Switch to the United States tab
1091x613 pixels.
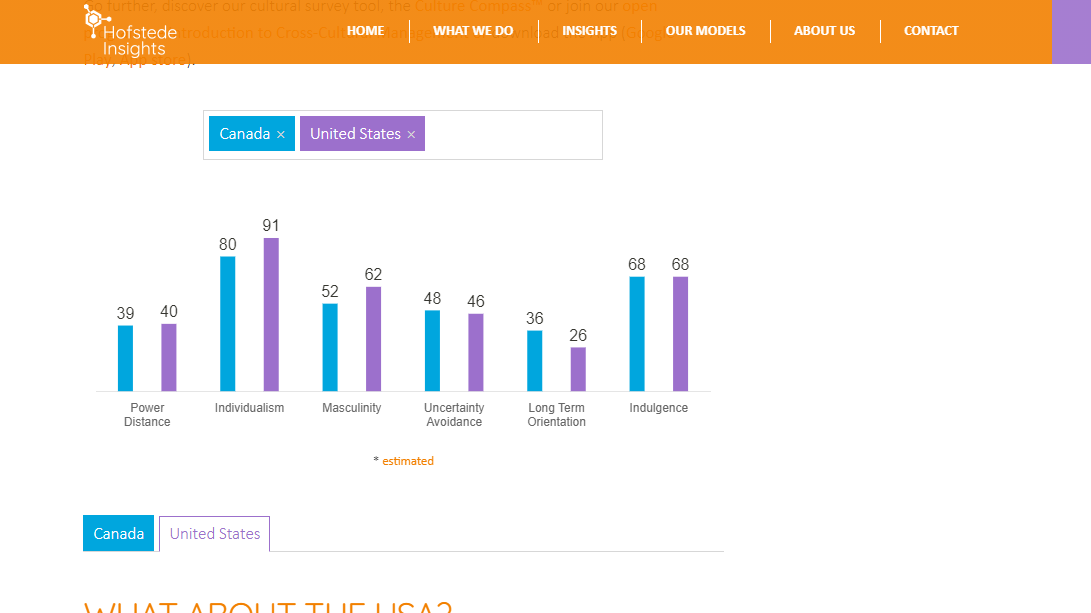click(214, 533)
